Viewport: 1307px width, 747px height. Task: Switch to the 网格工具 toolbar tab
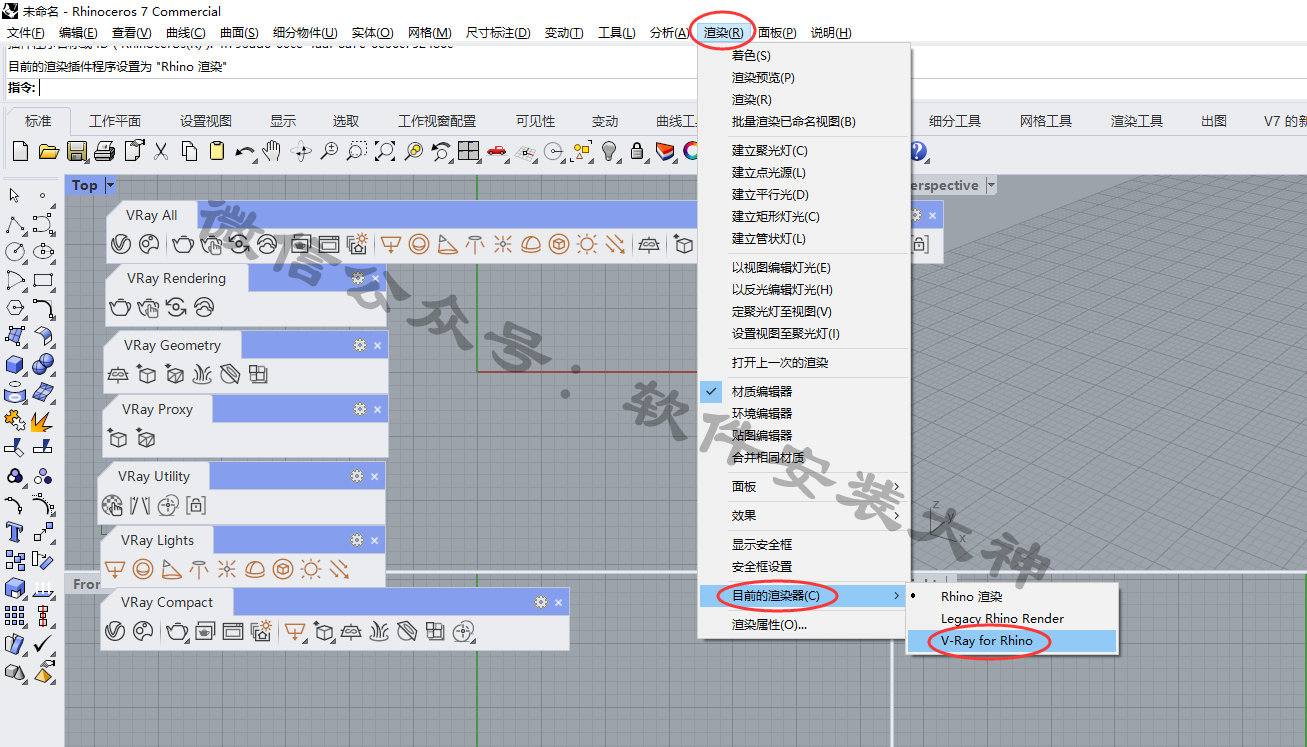(x=1046, y=121)
